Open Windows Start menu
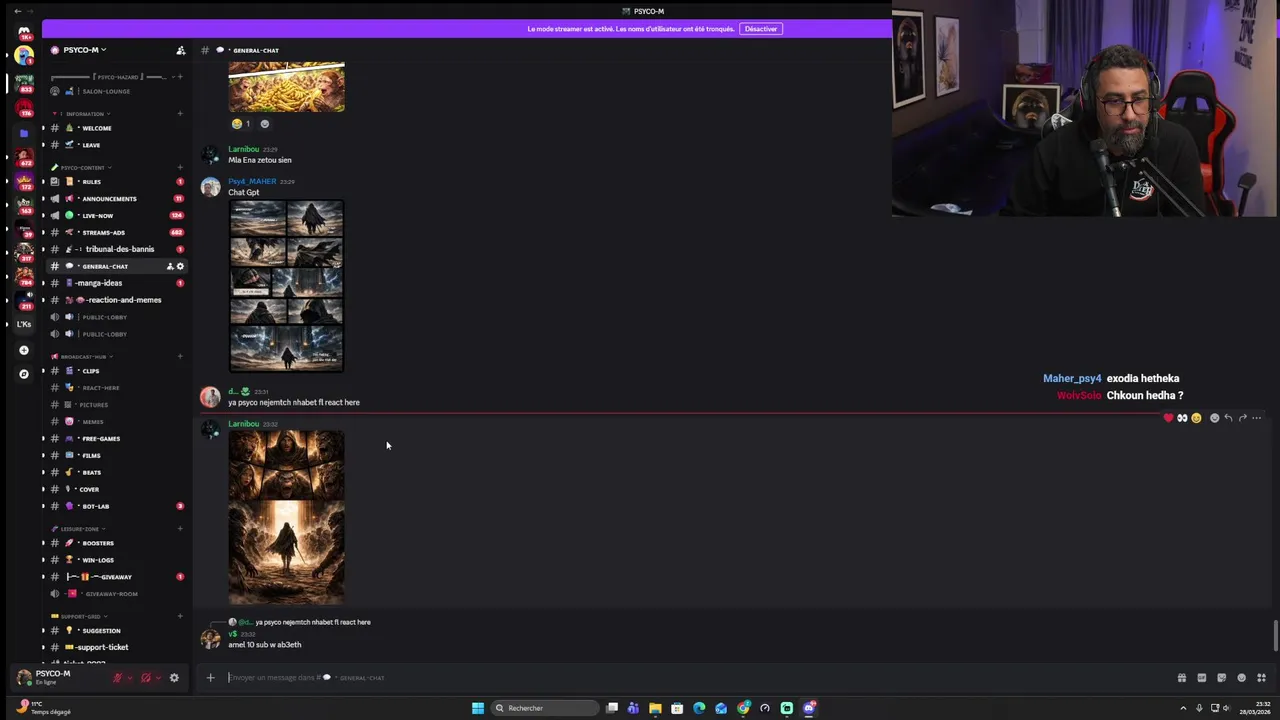Screen dimensions: 1280x720 478,708
